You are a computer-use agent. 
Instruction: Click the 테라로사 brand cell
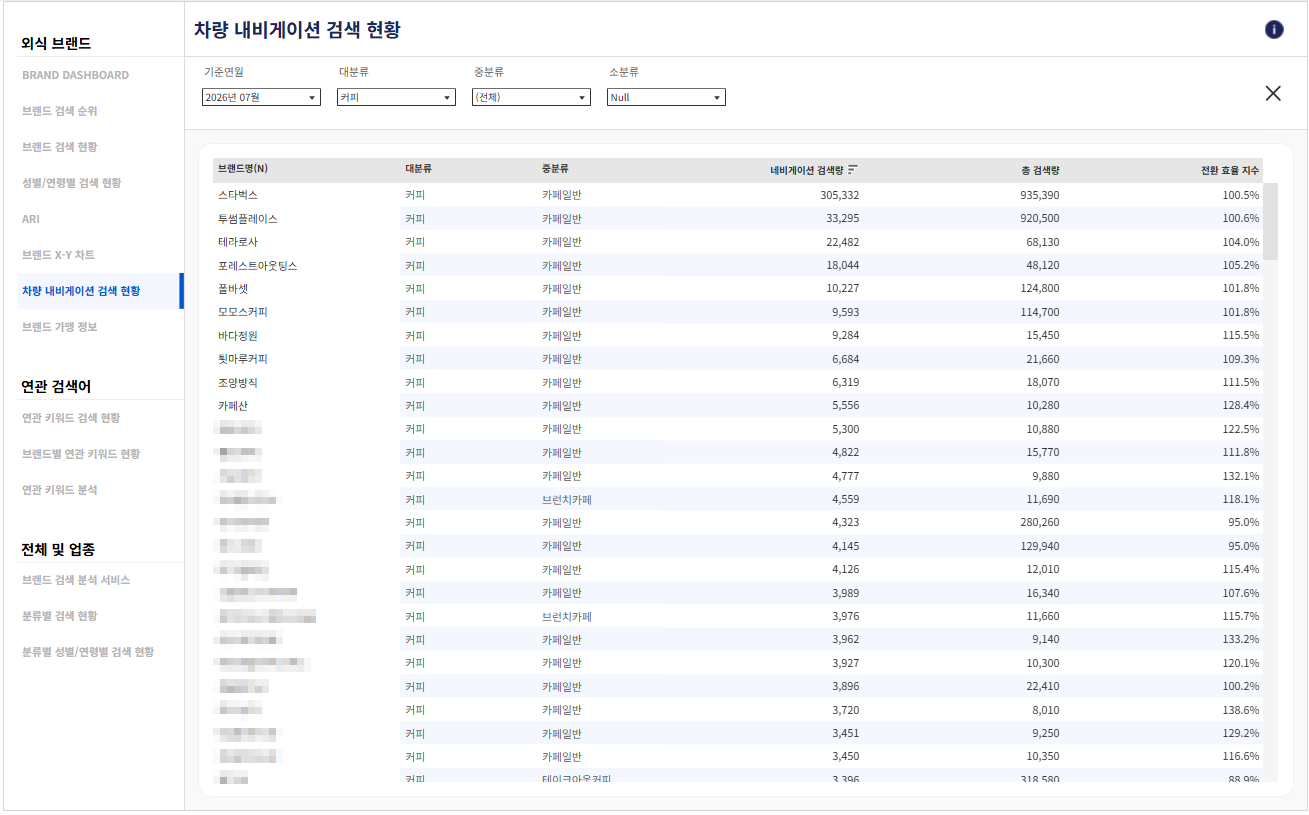(237, 242)
